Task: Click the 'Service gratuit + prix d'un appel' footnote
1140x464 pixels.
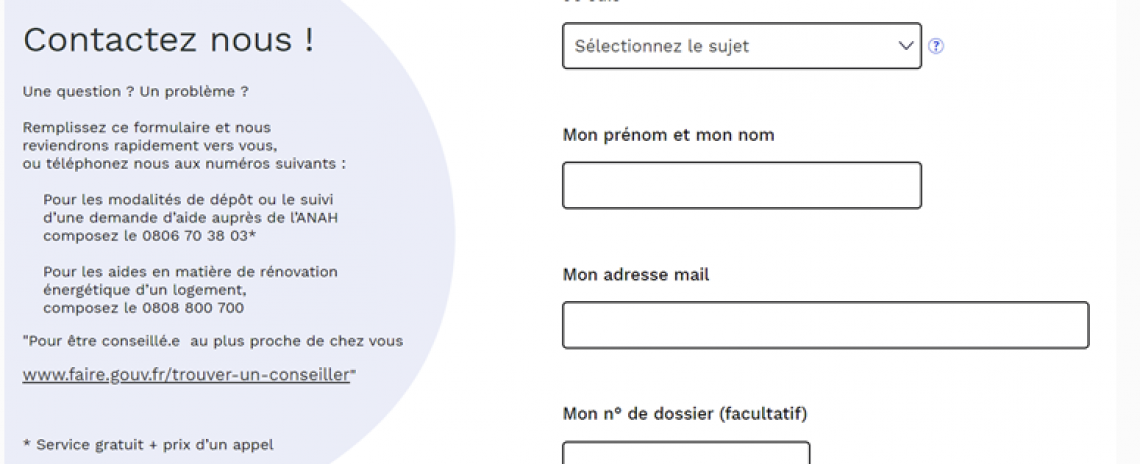Action: coord(148,444)
